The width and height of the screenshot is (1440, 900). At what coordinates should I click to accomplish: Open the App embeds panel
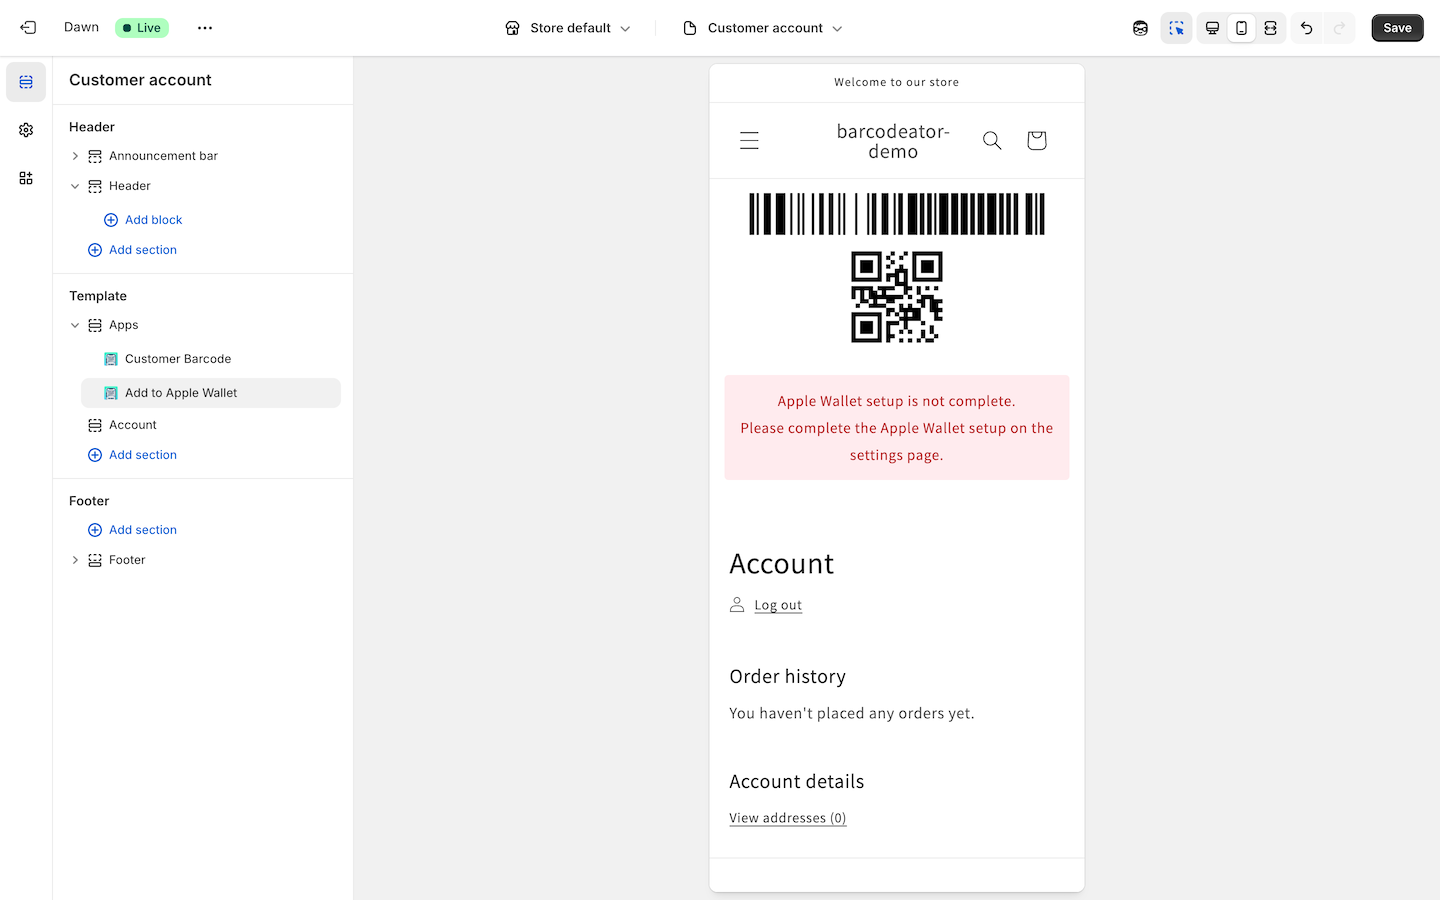click(x=26, y=177)
